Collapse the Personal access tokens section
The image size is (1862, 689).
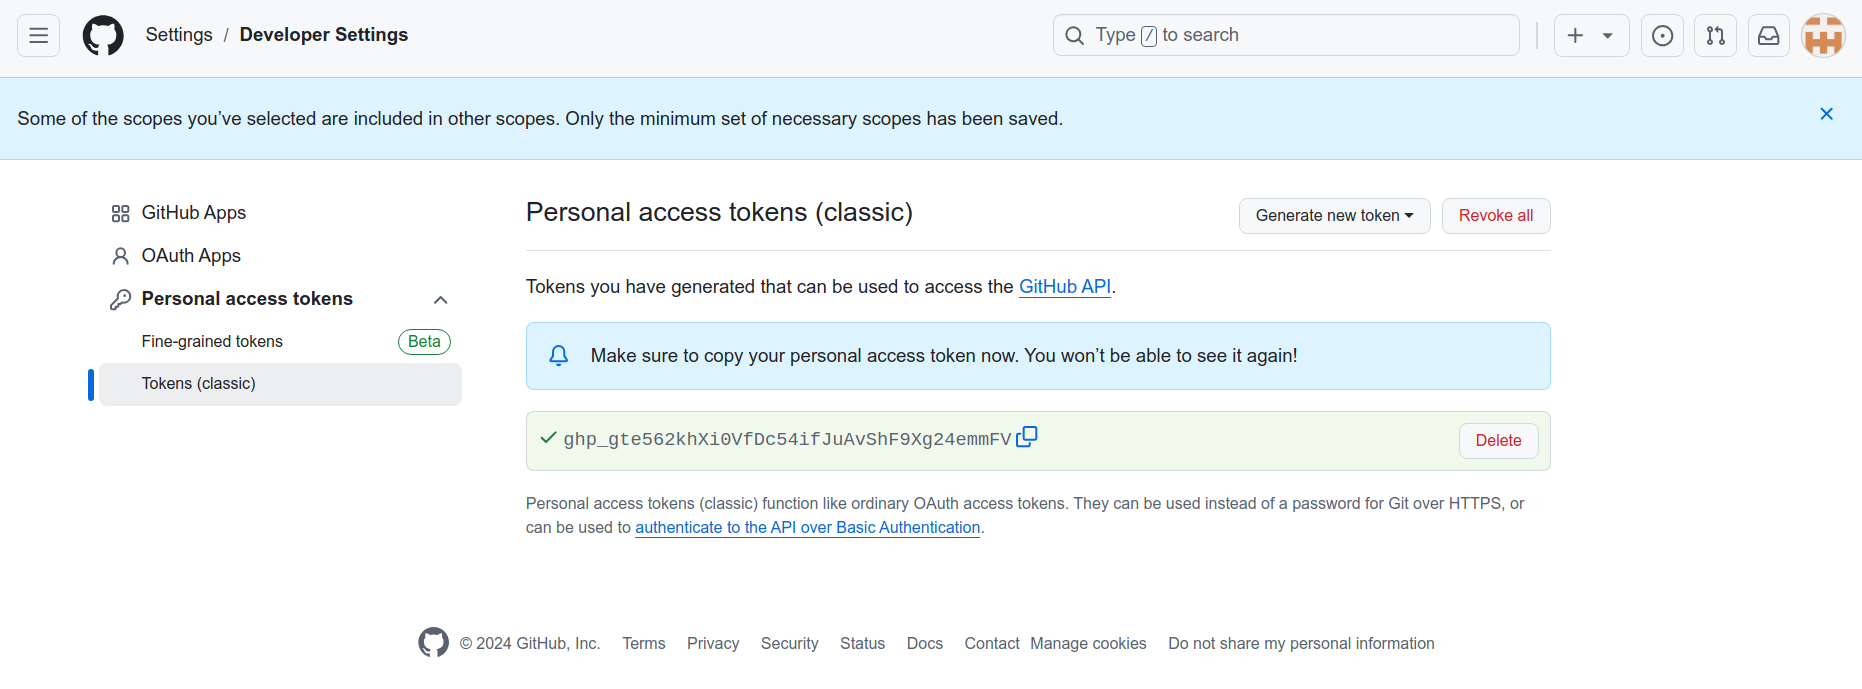coord(440,300)
